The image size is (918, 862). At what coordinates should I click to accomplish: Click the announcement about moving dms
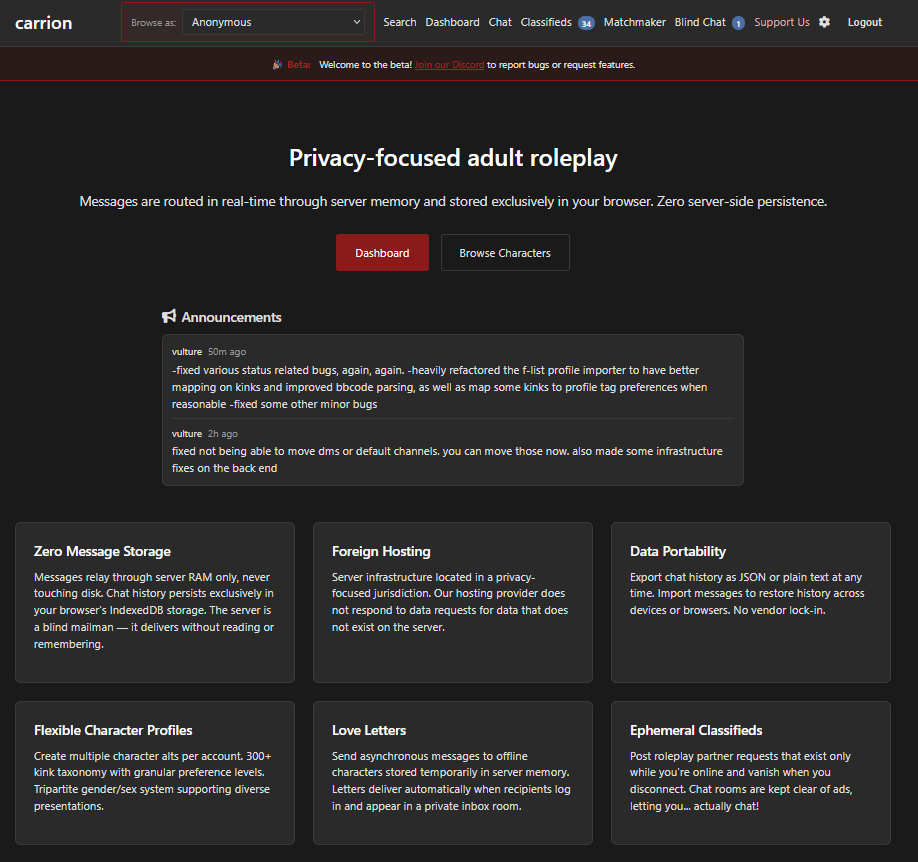tap(447, 460)
